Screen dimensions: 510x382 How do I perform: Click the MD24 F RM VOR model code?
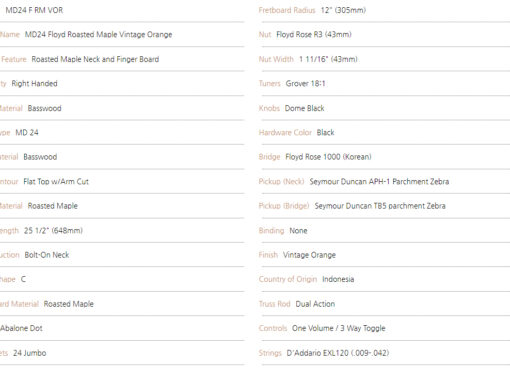click(x=34, y=10)
